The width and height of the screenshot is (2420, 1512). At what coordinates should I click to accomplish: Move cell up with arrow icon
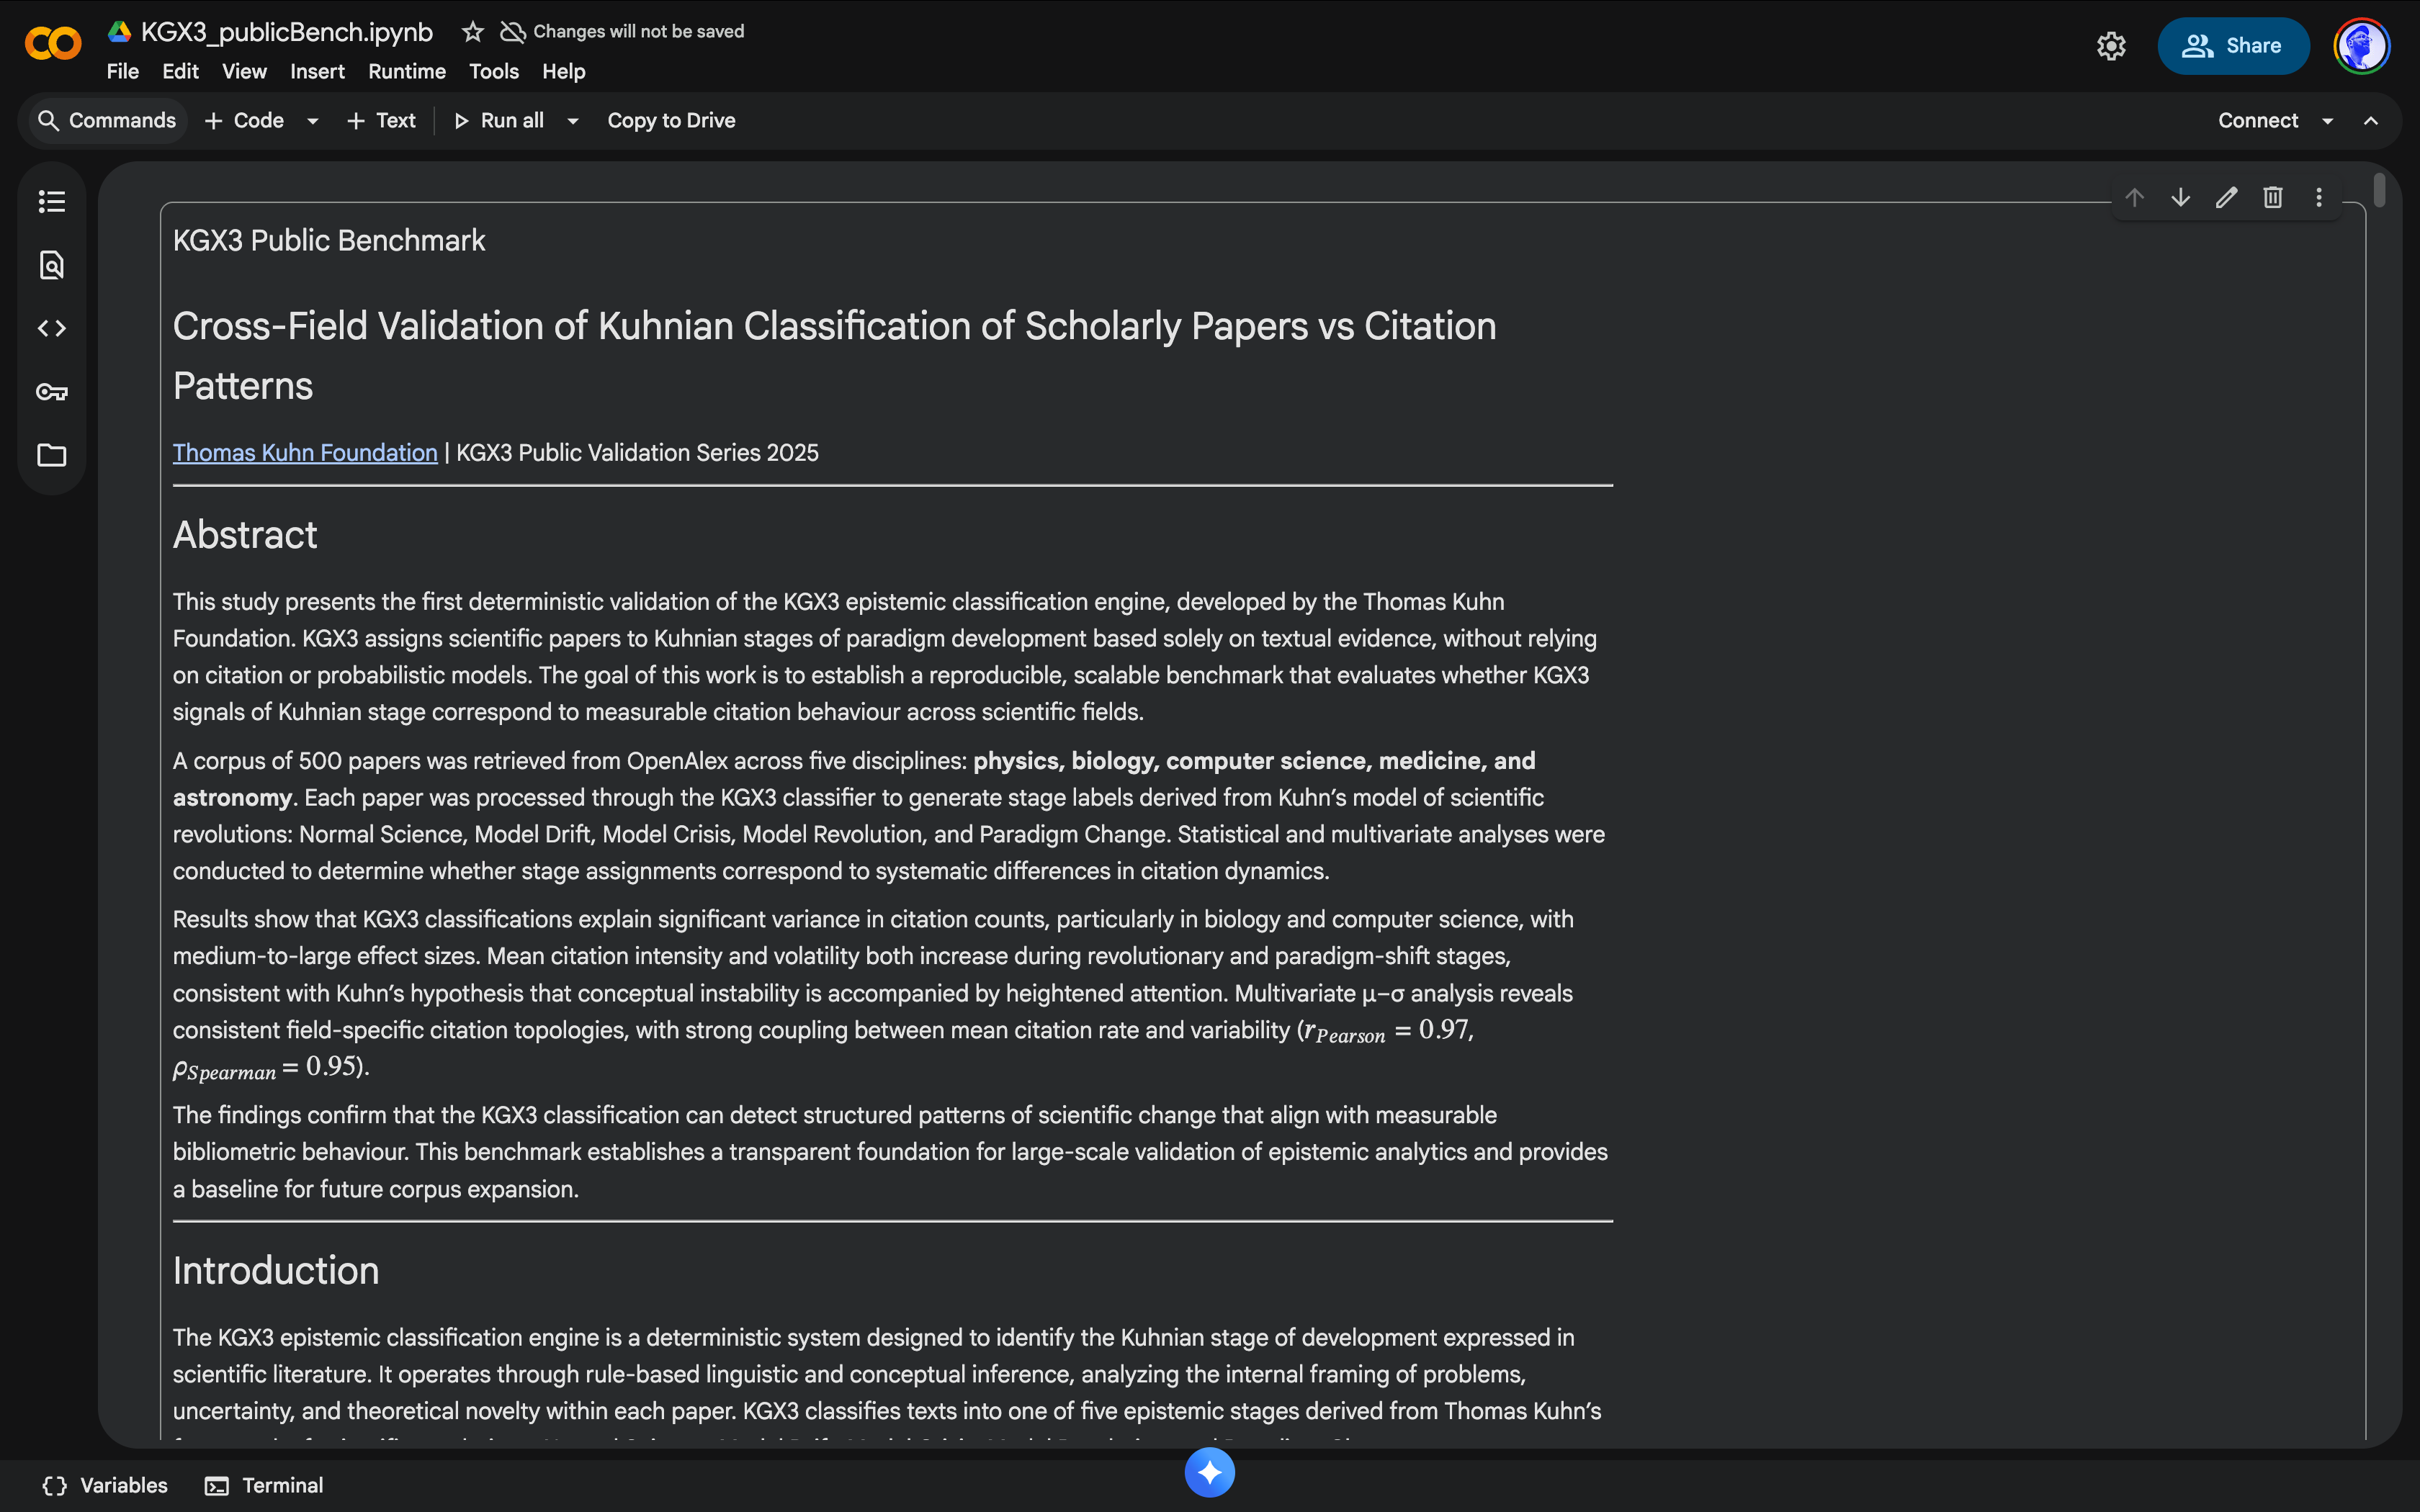pos(2134,198)
